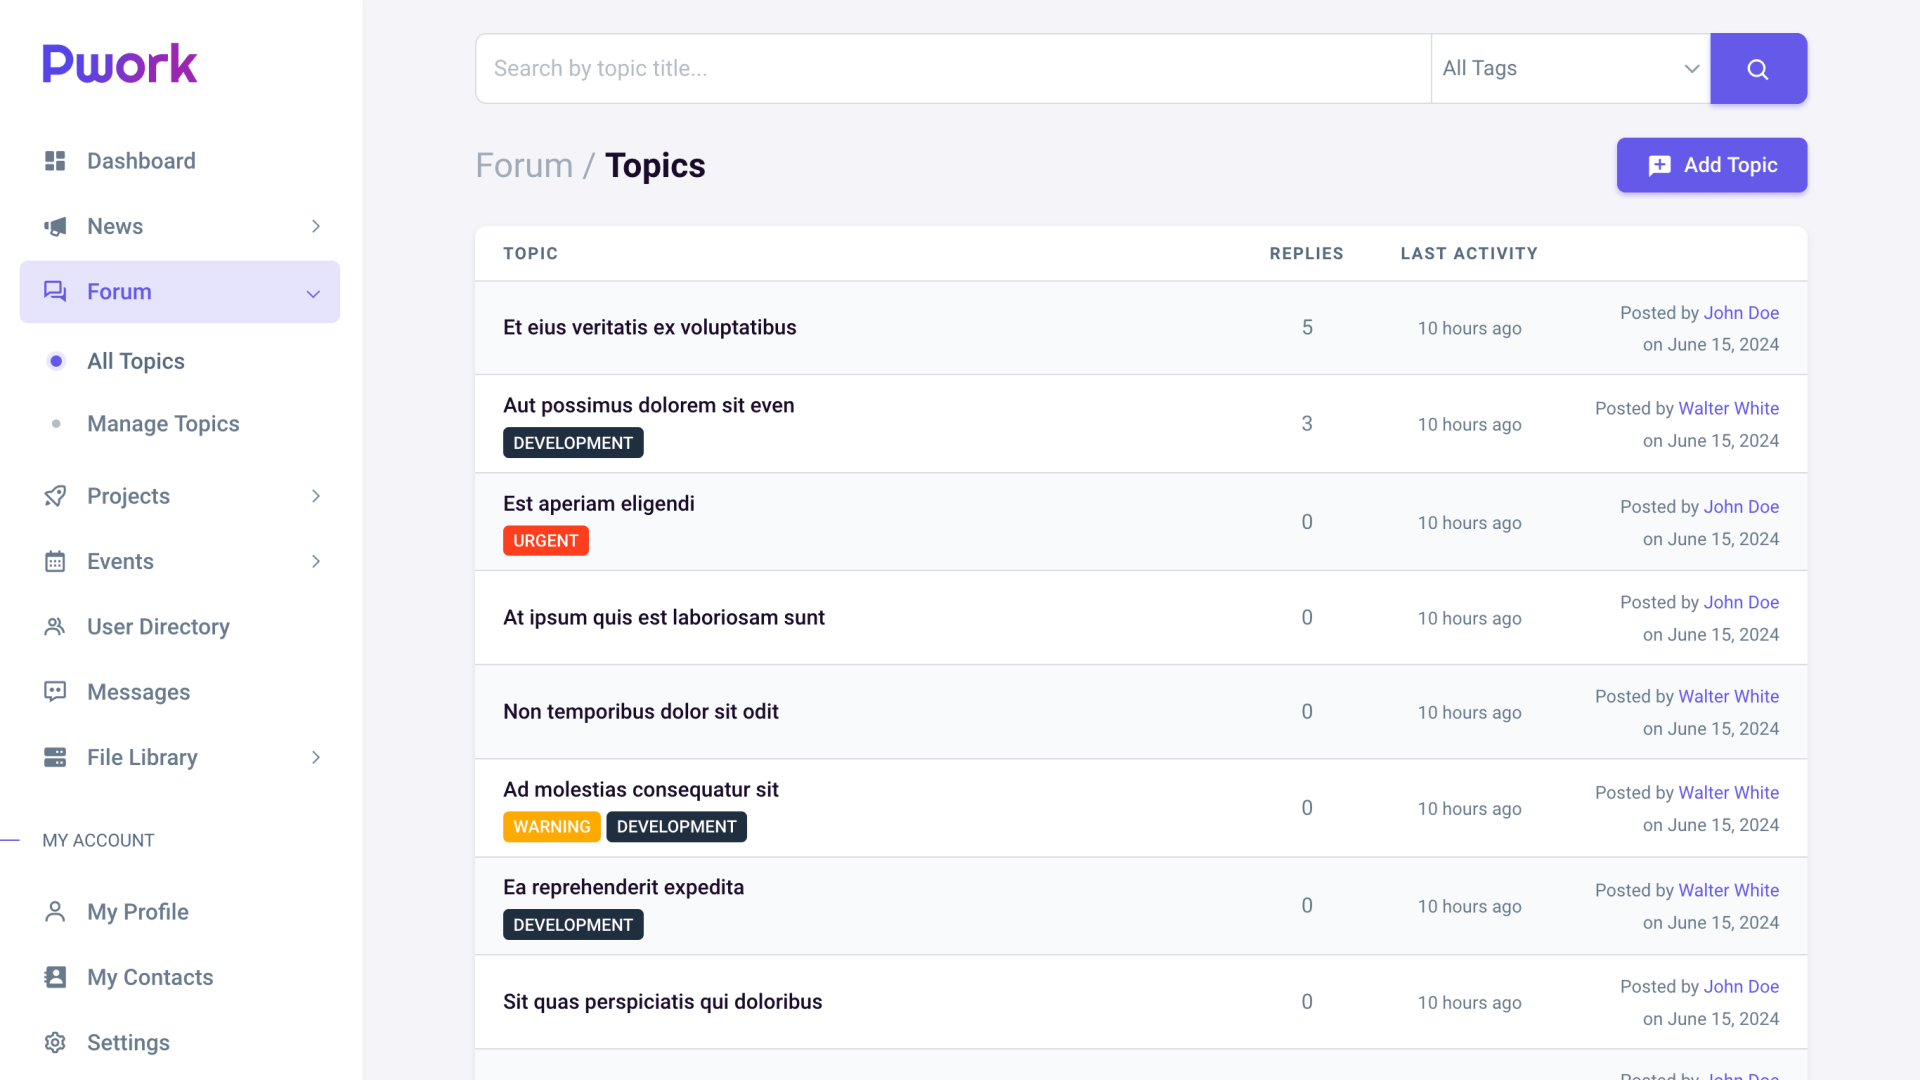
Task: Open topic Ad molestias consequatur sit
Action: coord(640,789)
